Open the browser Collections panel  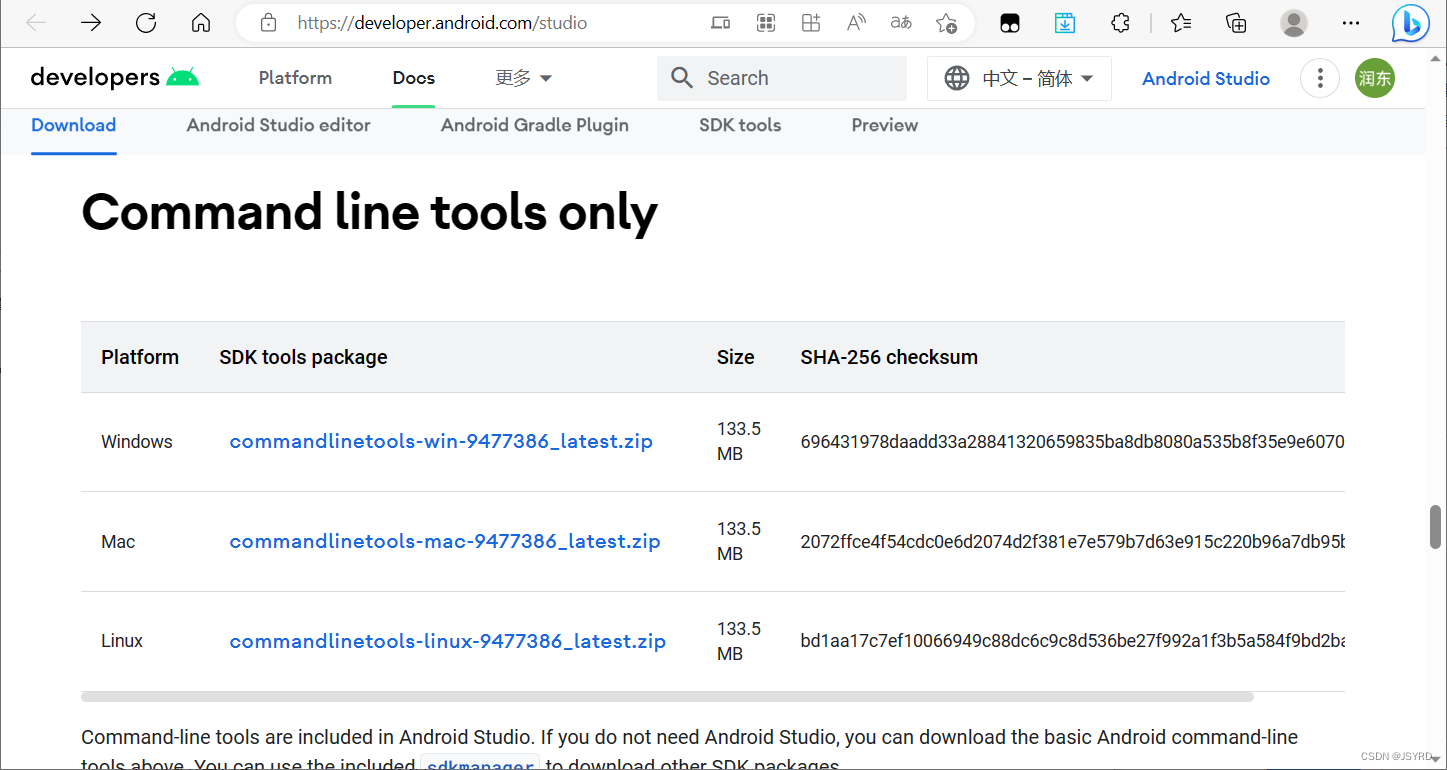[x=1236, y=23]
